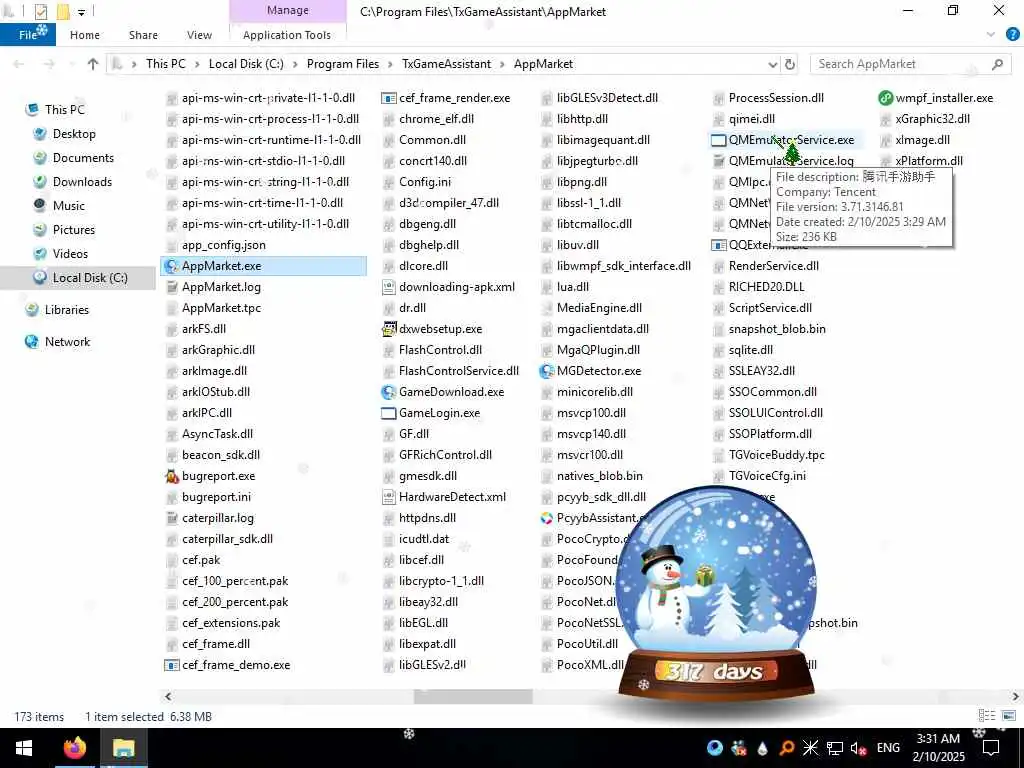The width and height of the screenshot is (1024, 768).
Task: Select the PcyybAssistant file icon
Action: (547, 518)
